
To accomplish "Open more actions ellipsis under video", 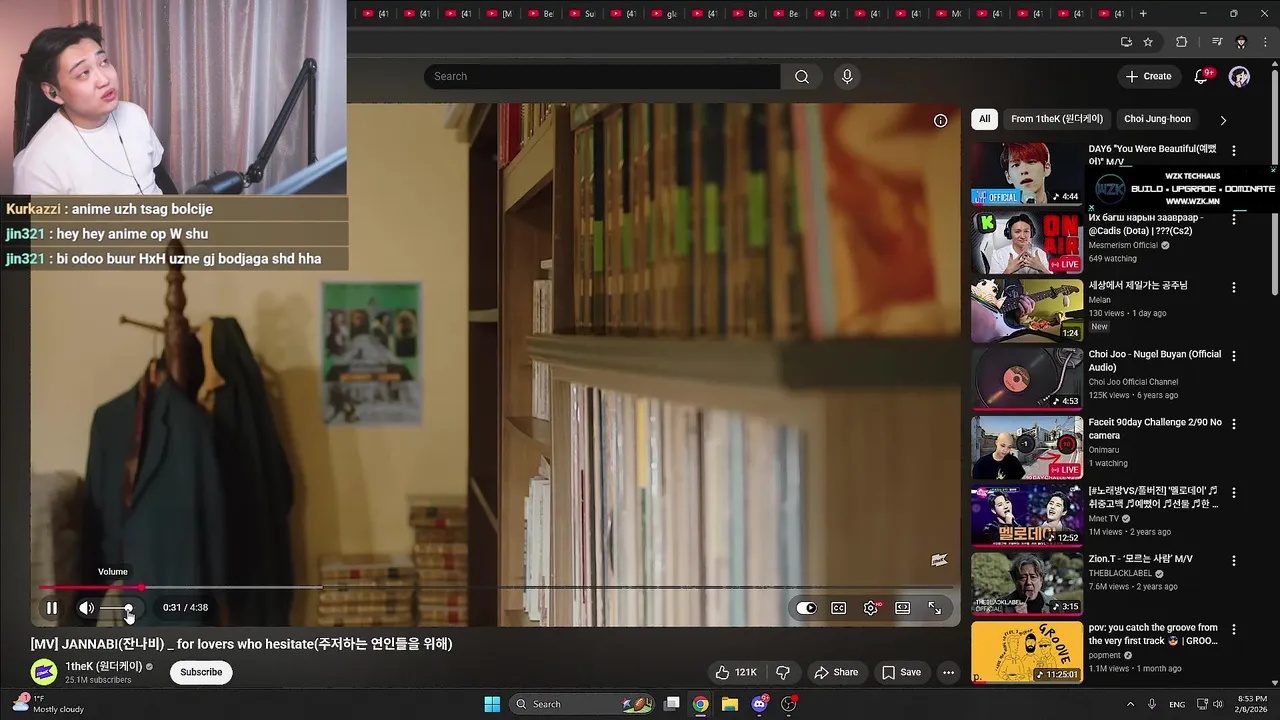I will coord(948,672).
